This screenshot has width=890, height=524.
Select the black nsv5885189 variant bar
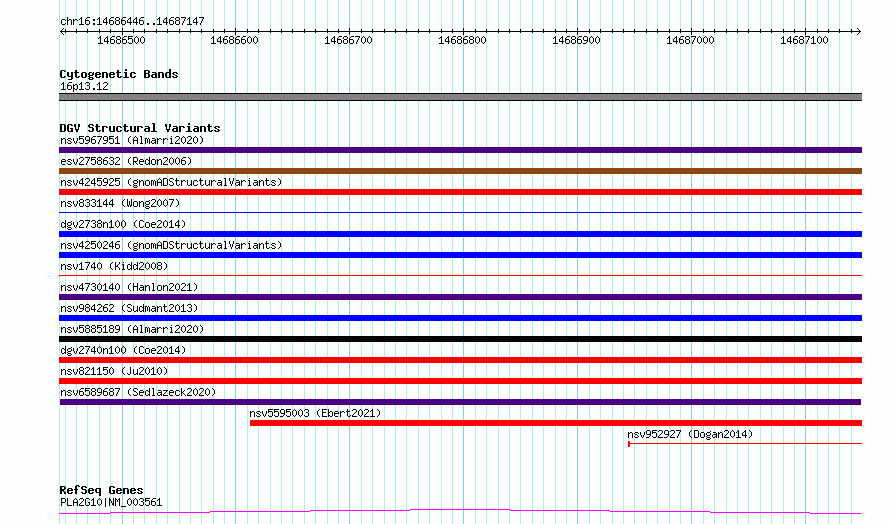pos(460,339)
